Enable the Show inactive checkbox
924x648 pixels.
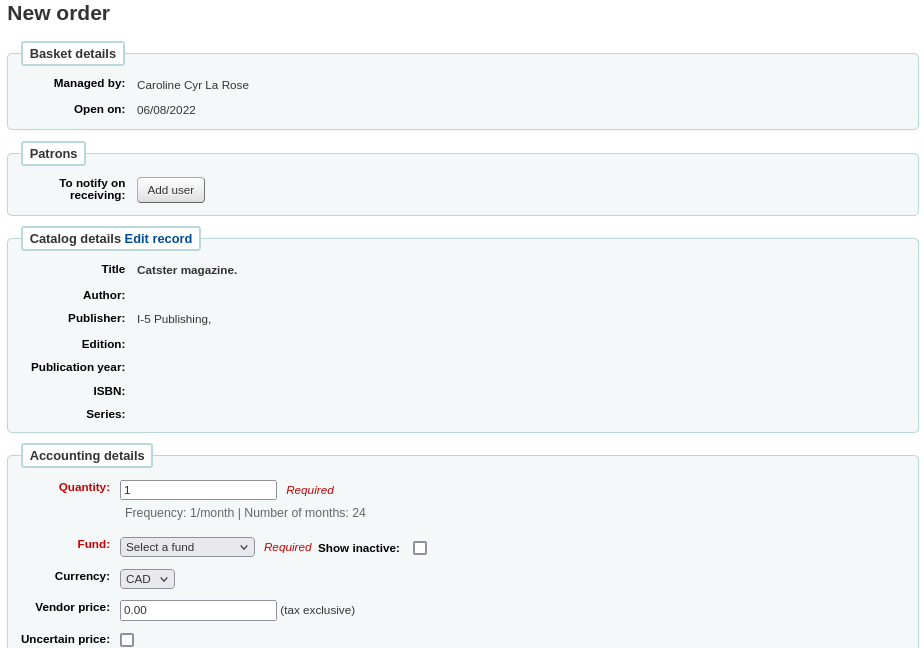pos(420,548)
